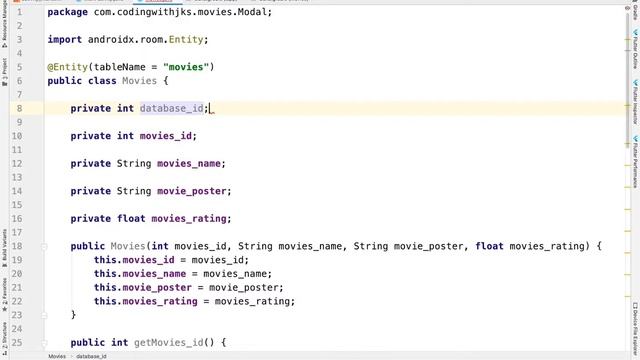Viewport: 640px width, 360px height.
Task: Click the Movies constructor name on line 18
Action: [128, 246]
